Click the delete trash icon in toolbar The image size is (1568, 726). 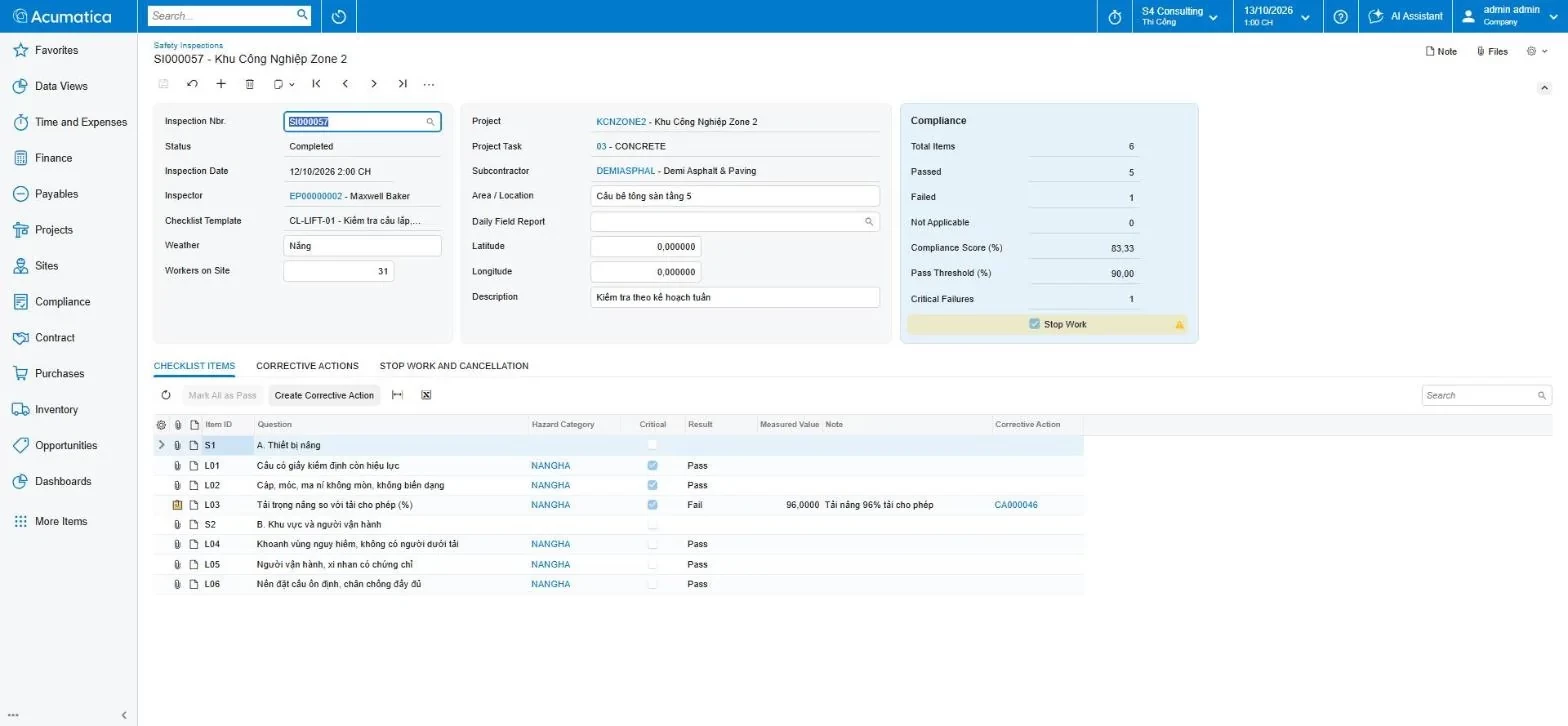pos(250,84)
